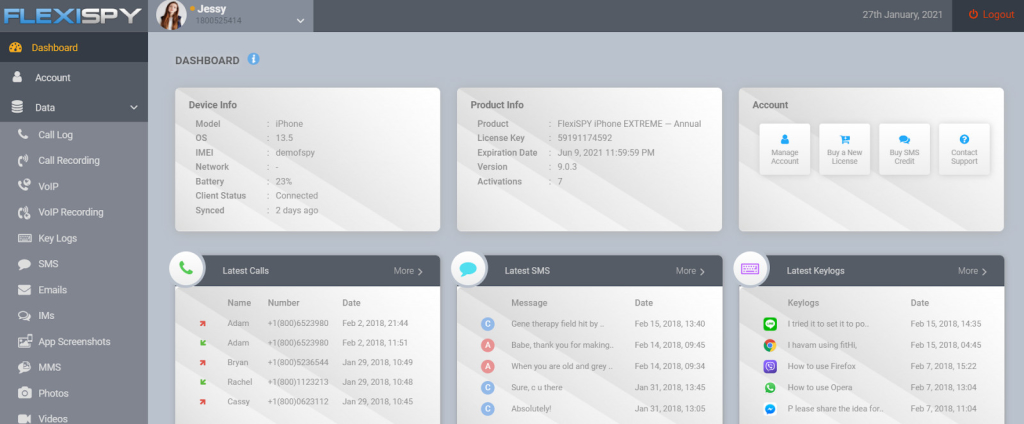Click the Videos camcorder icon
Viewport: 1024px width, 424px height.
pyautogui.click(x=24, y=419)
